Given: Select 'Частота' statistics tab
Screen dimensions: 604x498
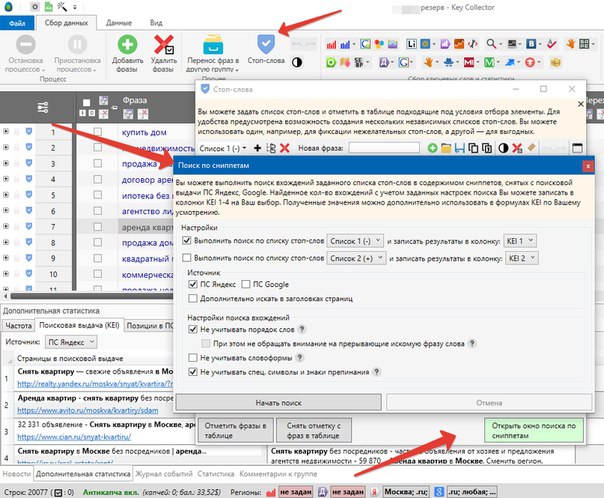Looking at the screenshot, I should click(x=18, y=326).
